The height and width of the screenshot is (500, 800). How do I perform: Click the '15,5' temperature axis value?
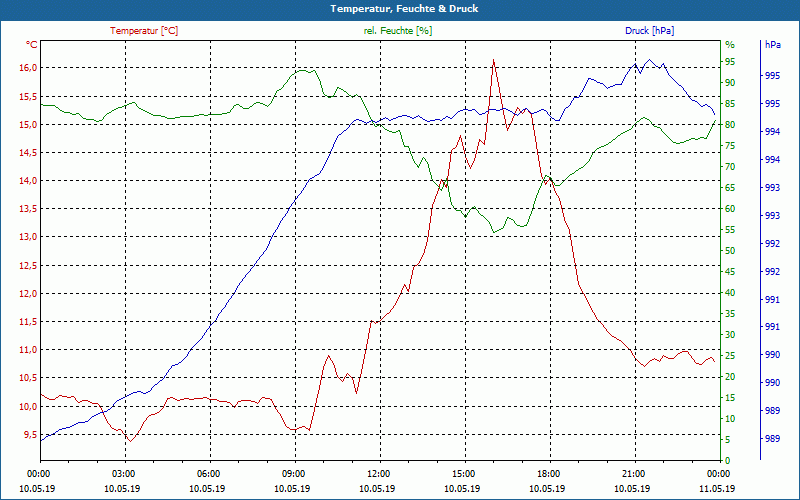[x=29, y=96]
